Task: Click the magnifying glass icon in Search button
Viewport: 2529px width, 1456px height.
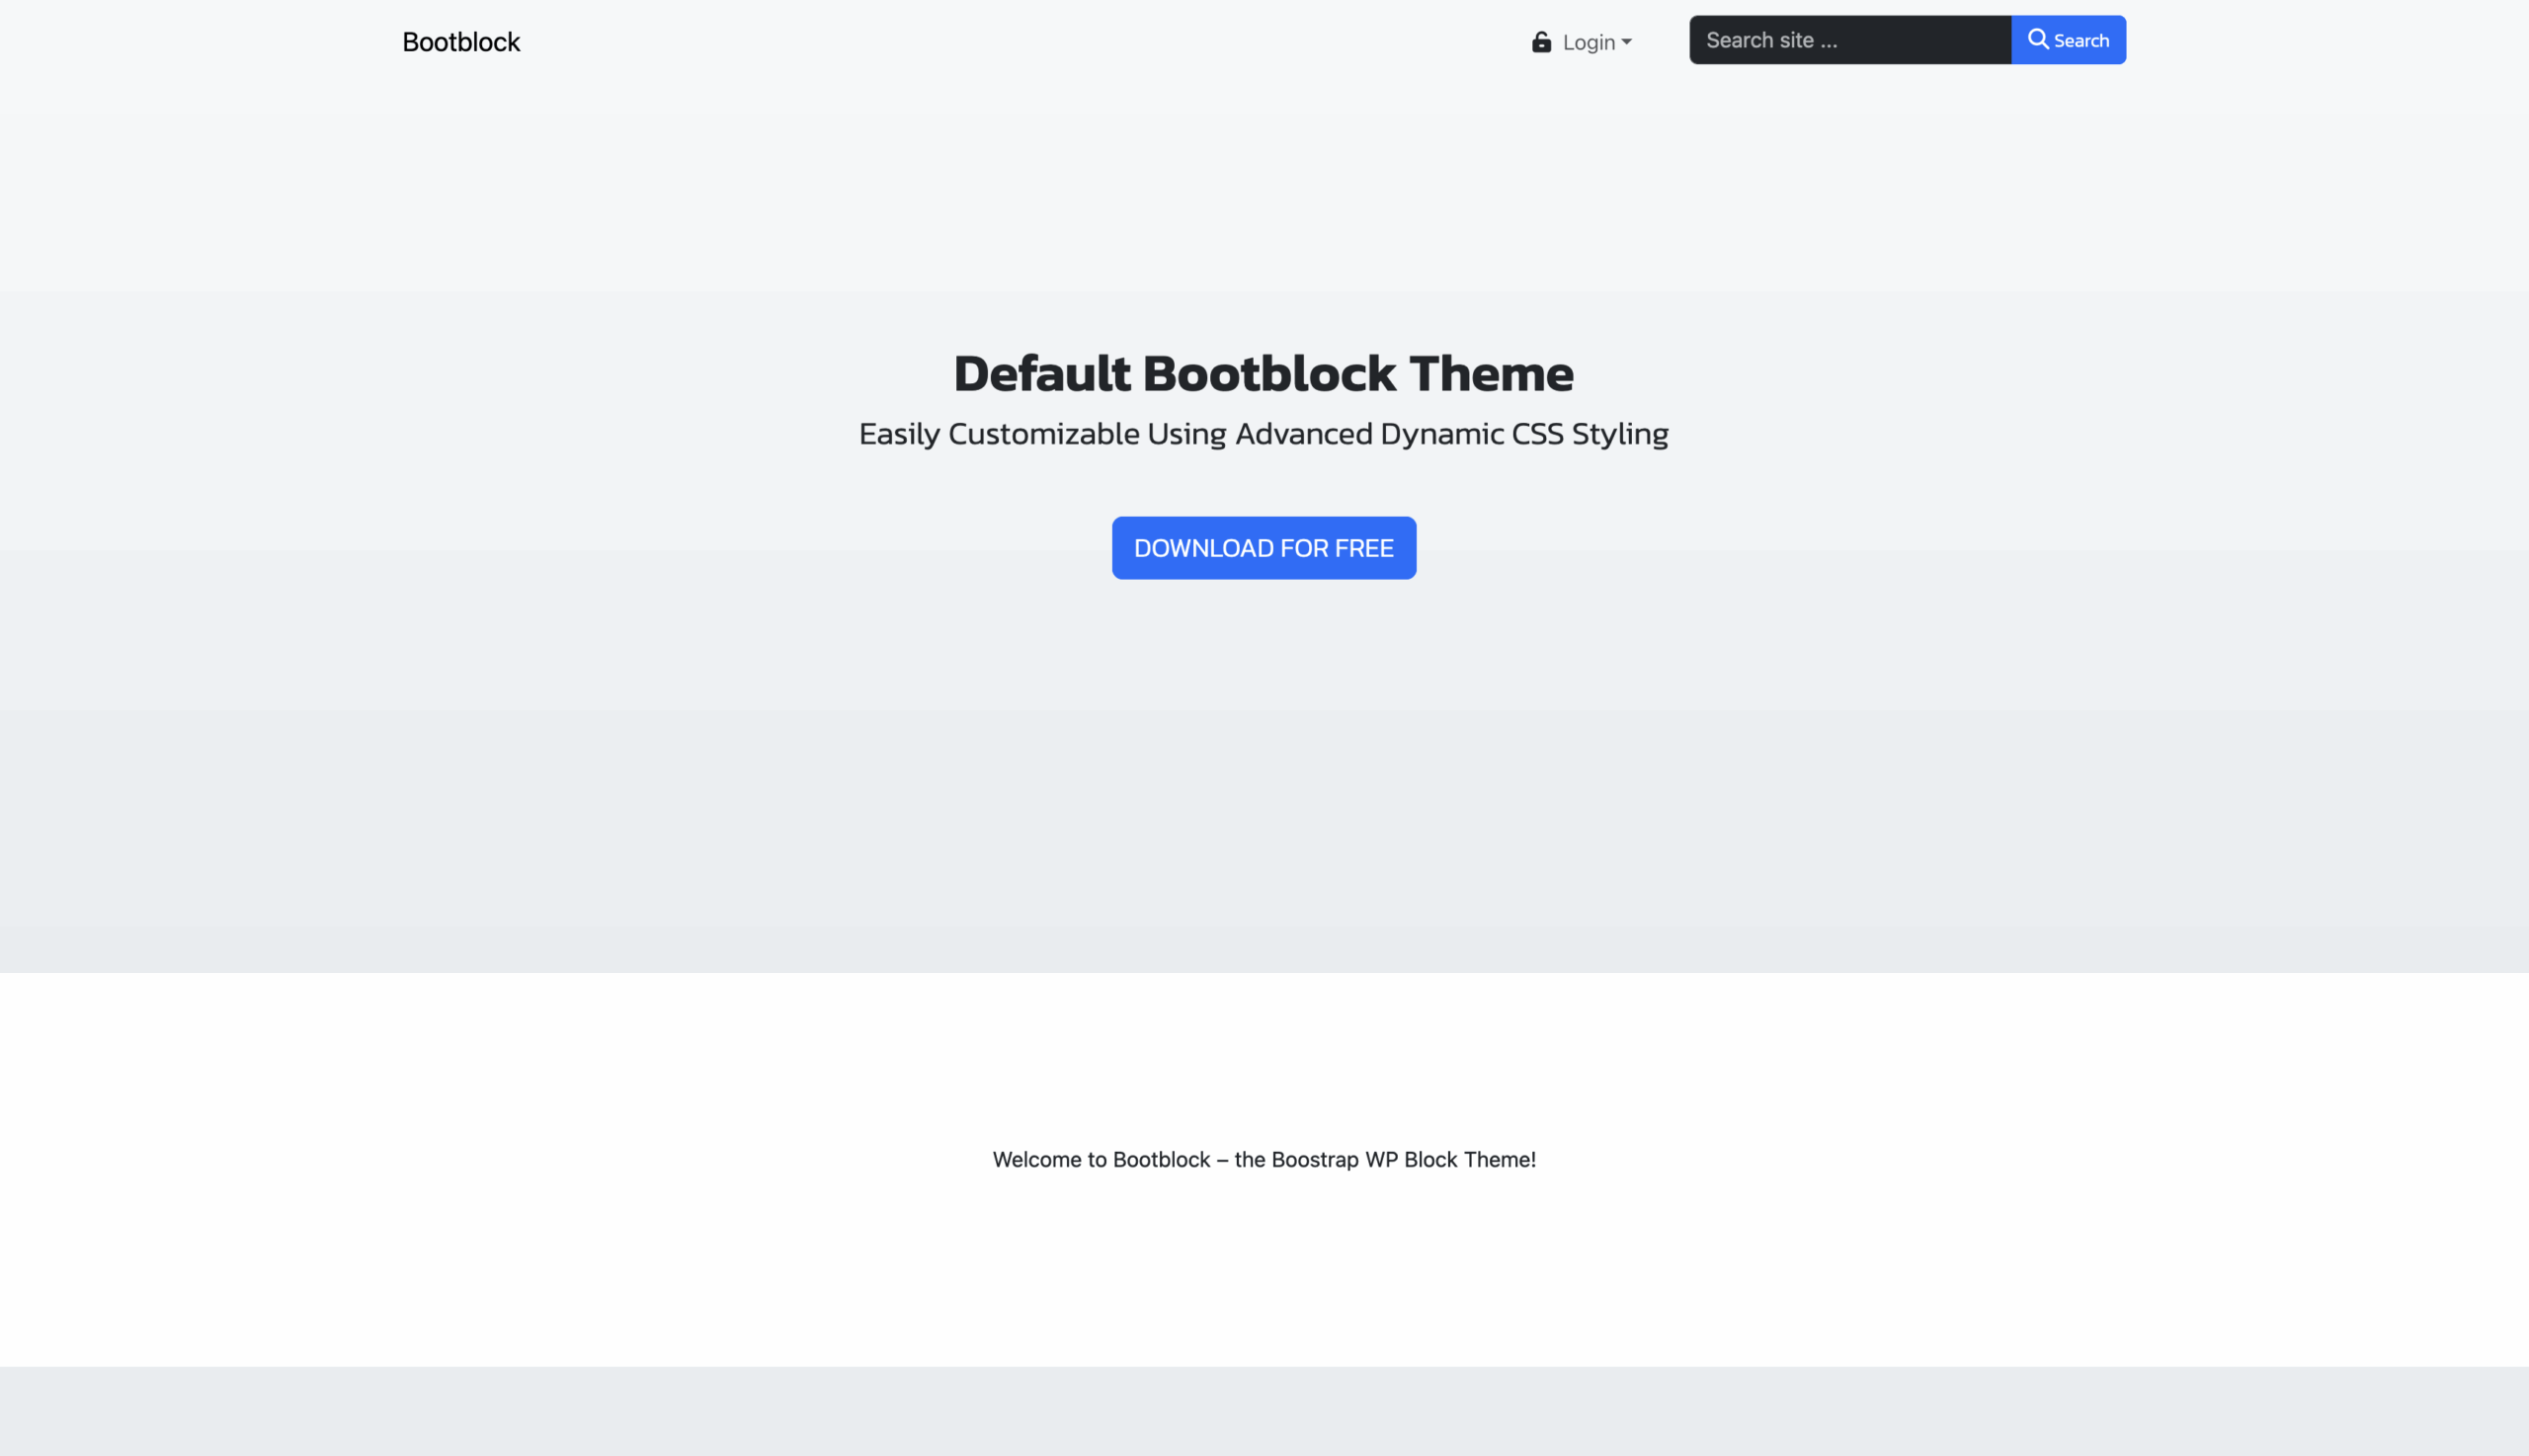Action: point(2038,39)
